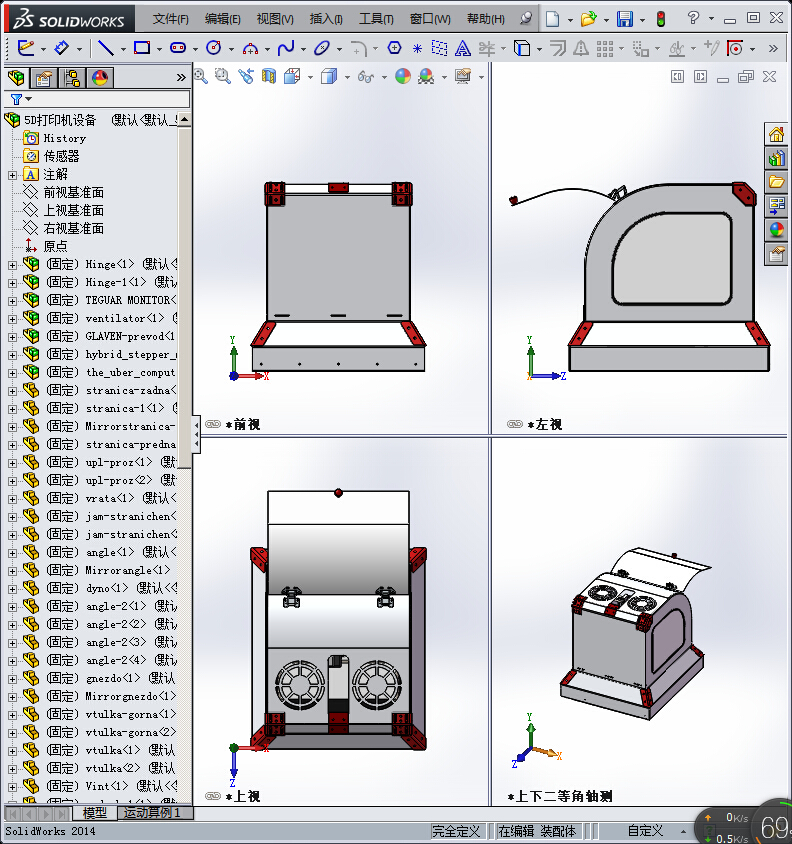Click the Apply Scene icon
Screen dimensions: 792x844
tap(426, 76)
